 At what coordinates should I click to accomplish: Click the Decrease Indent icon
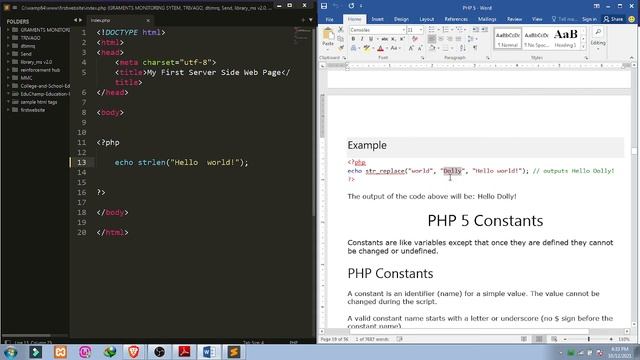click(x=476, y=29)
